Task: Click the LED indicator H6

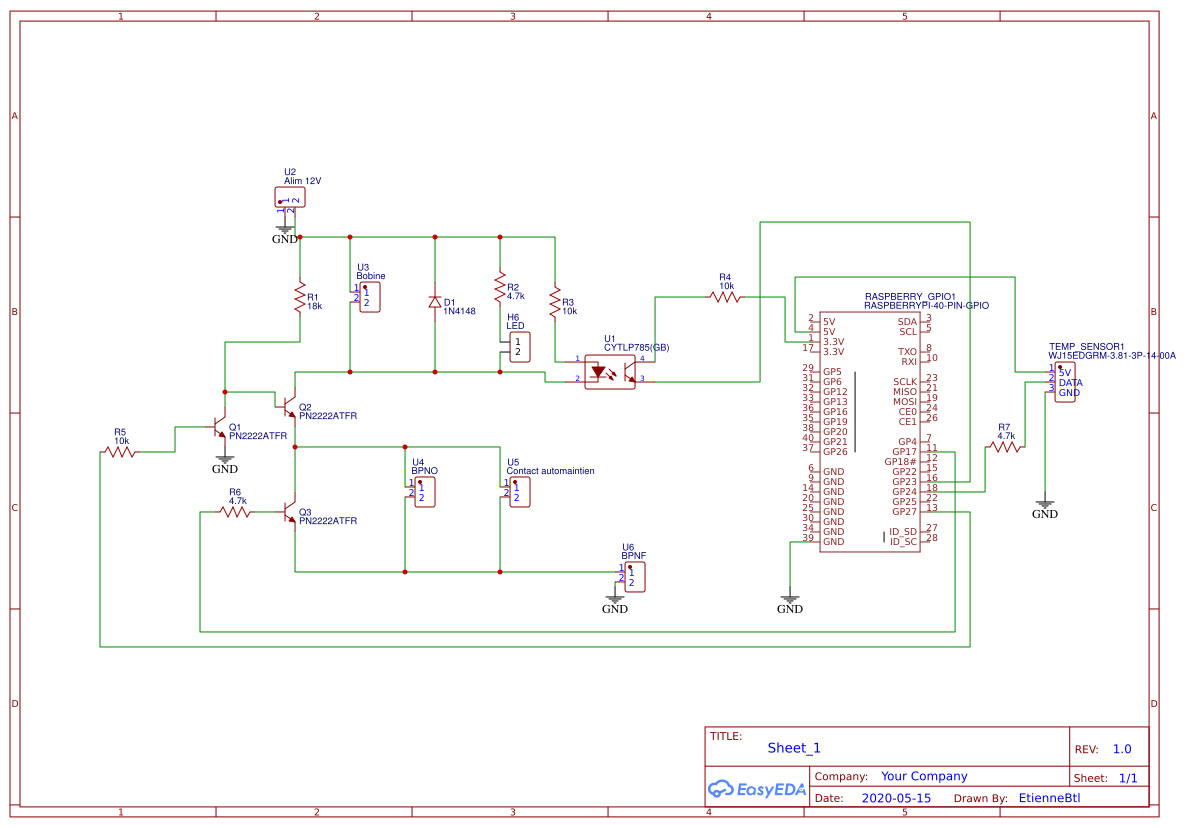Action: tap(519, 345)
